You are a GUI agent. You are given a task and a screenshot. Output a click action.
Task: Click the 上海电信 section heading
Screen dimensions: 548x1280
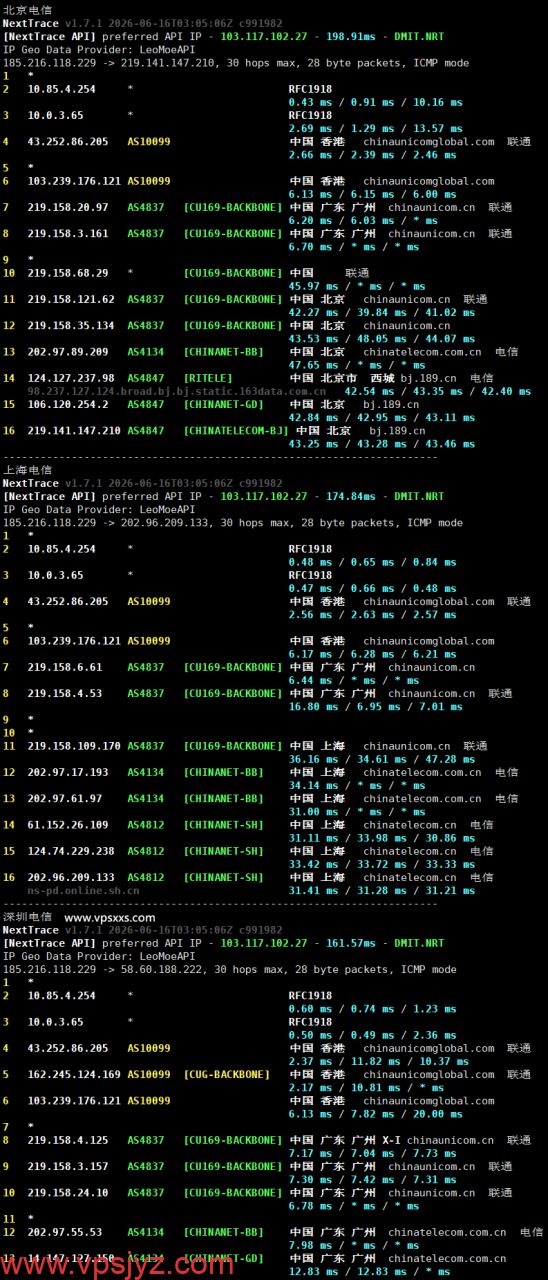click(x=27, y=470)
